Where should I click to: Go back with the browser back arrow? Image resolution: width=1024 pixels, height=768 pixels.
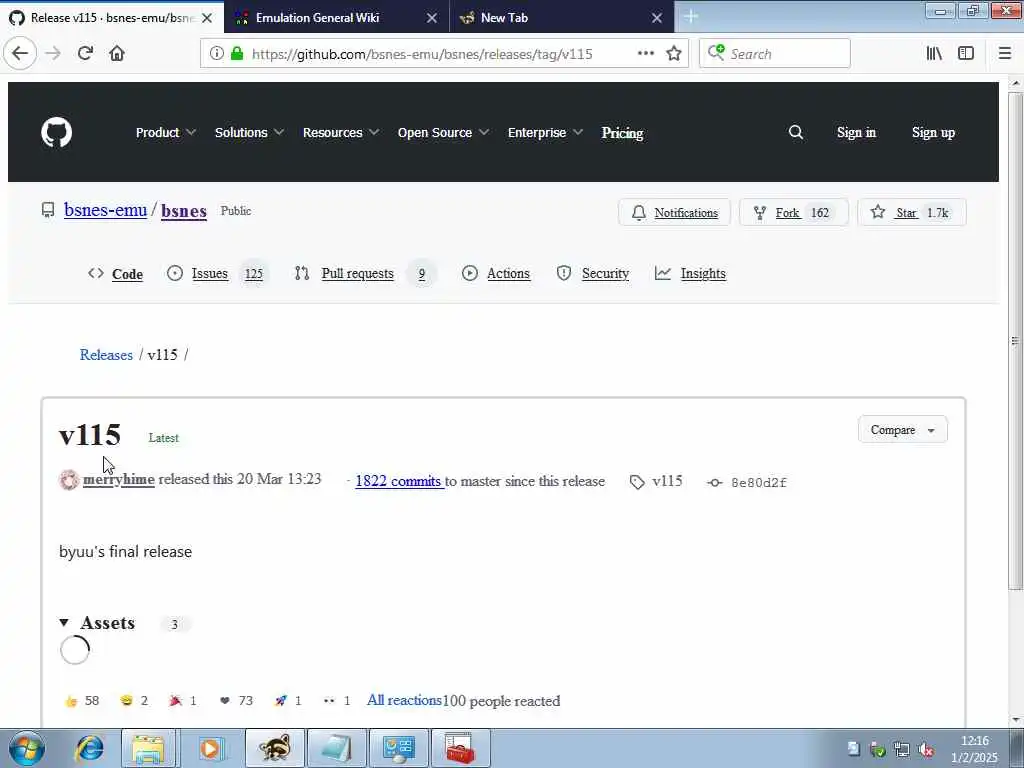click(x=20, y=54)
